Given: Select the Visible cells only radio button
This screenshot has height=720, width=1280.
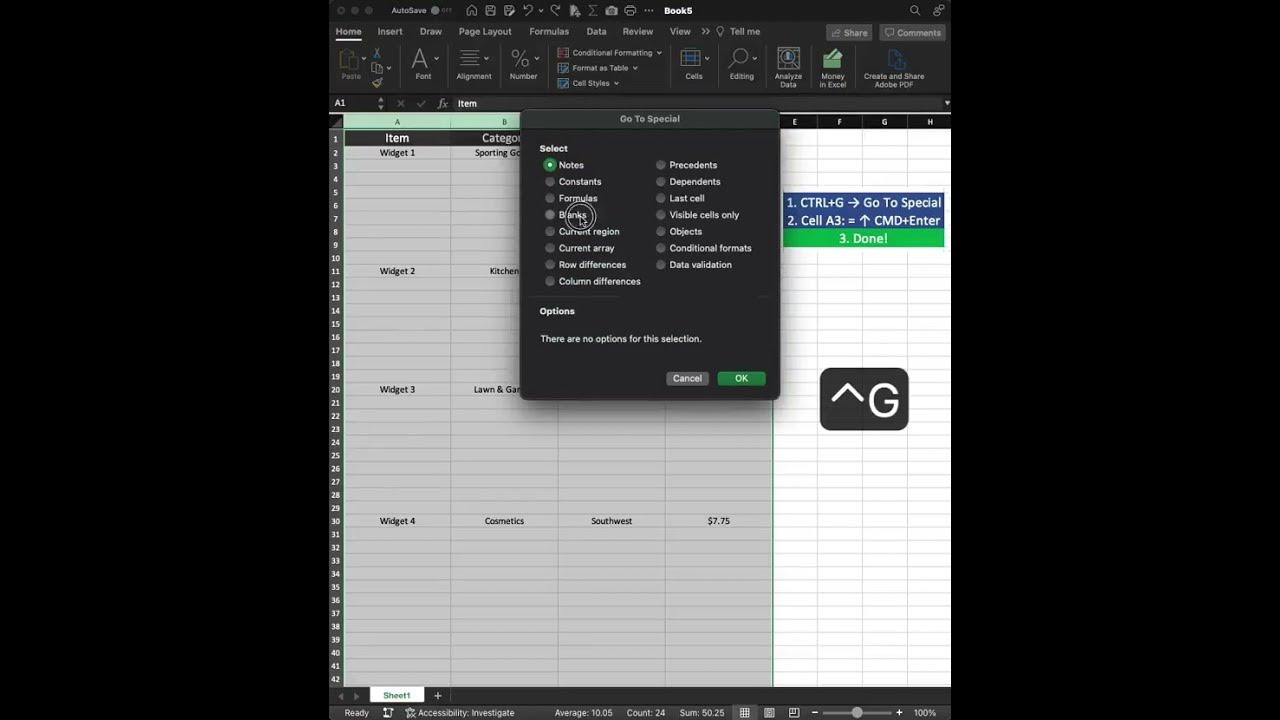Looking at the screenshot, I should coord(660,215).
